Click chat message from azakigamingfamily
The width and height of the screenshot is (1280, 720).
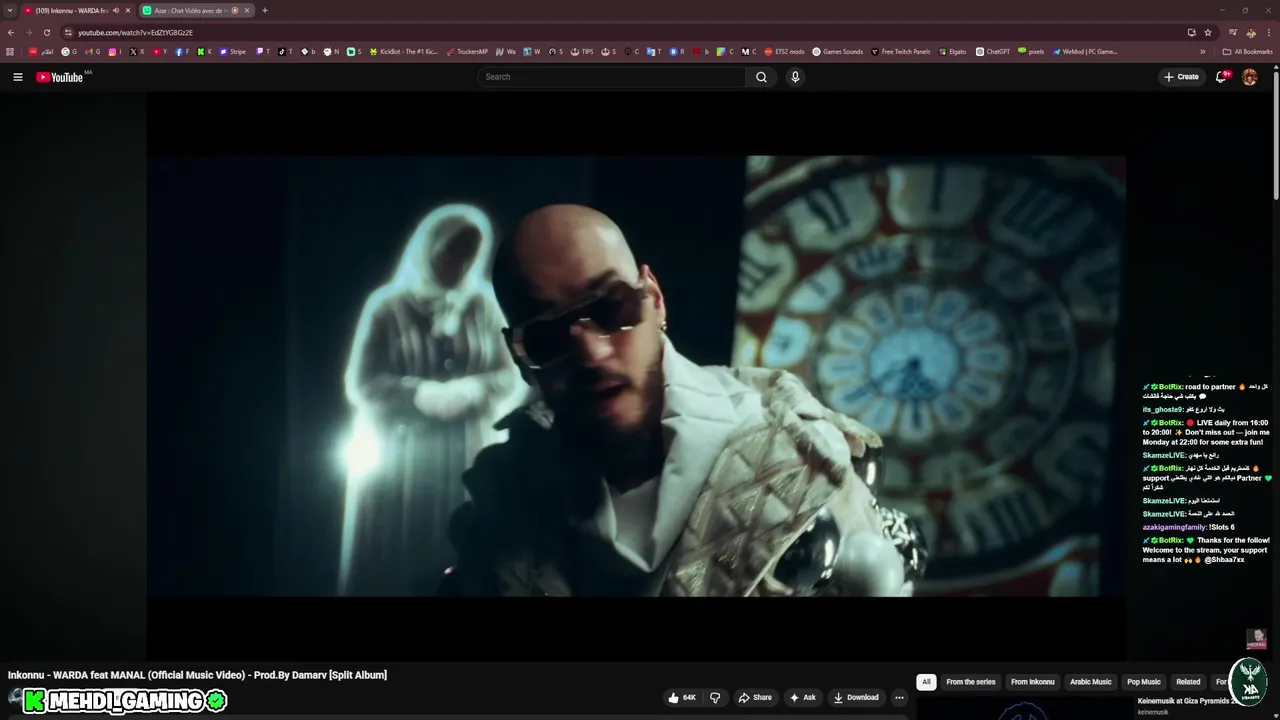pos(1189,527)
